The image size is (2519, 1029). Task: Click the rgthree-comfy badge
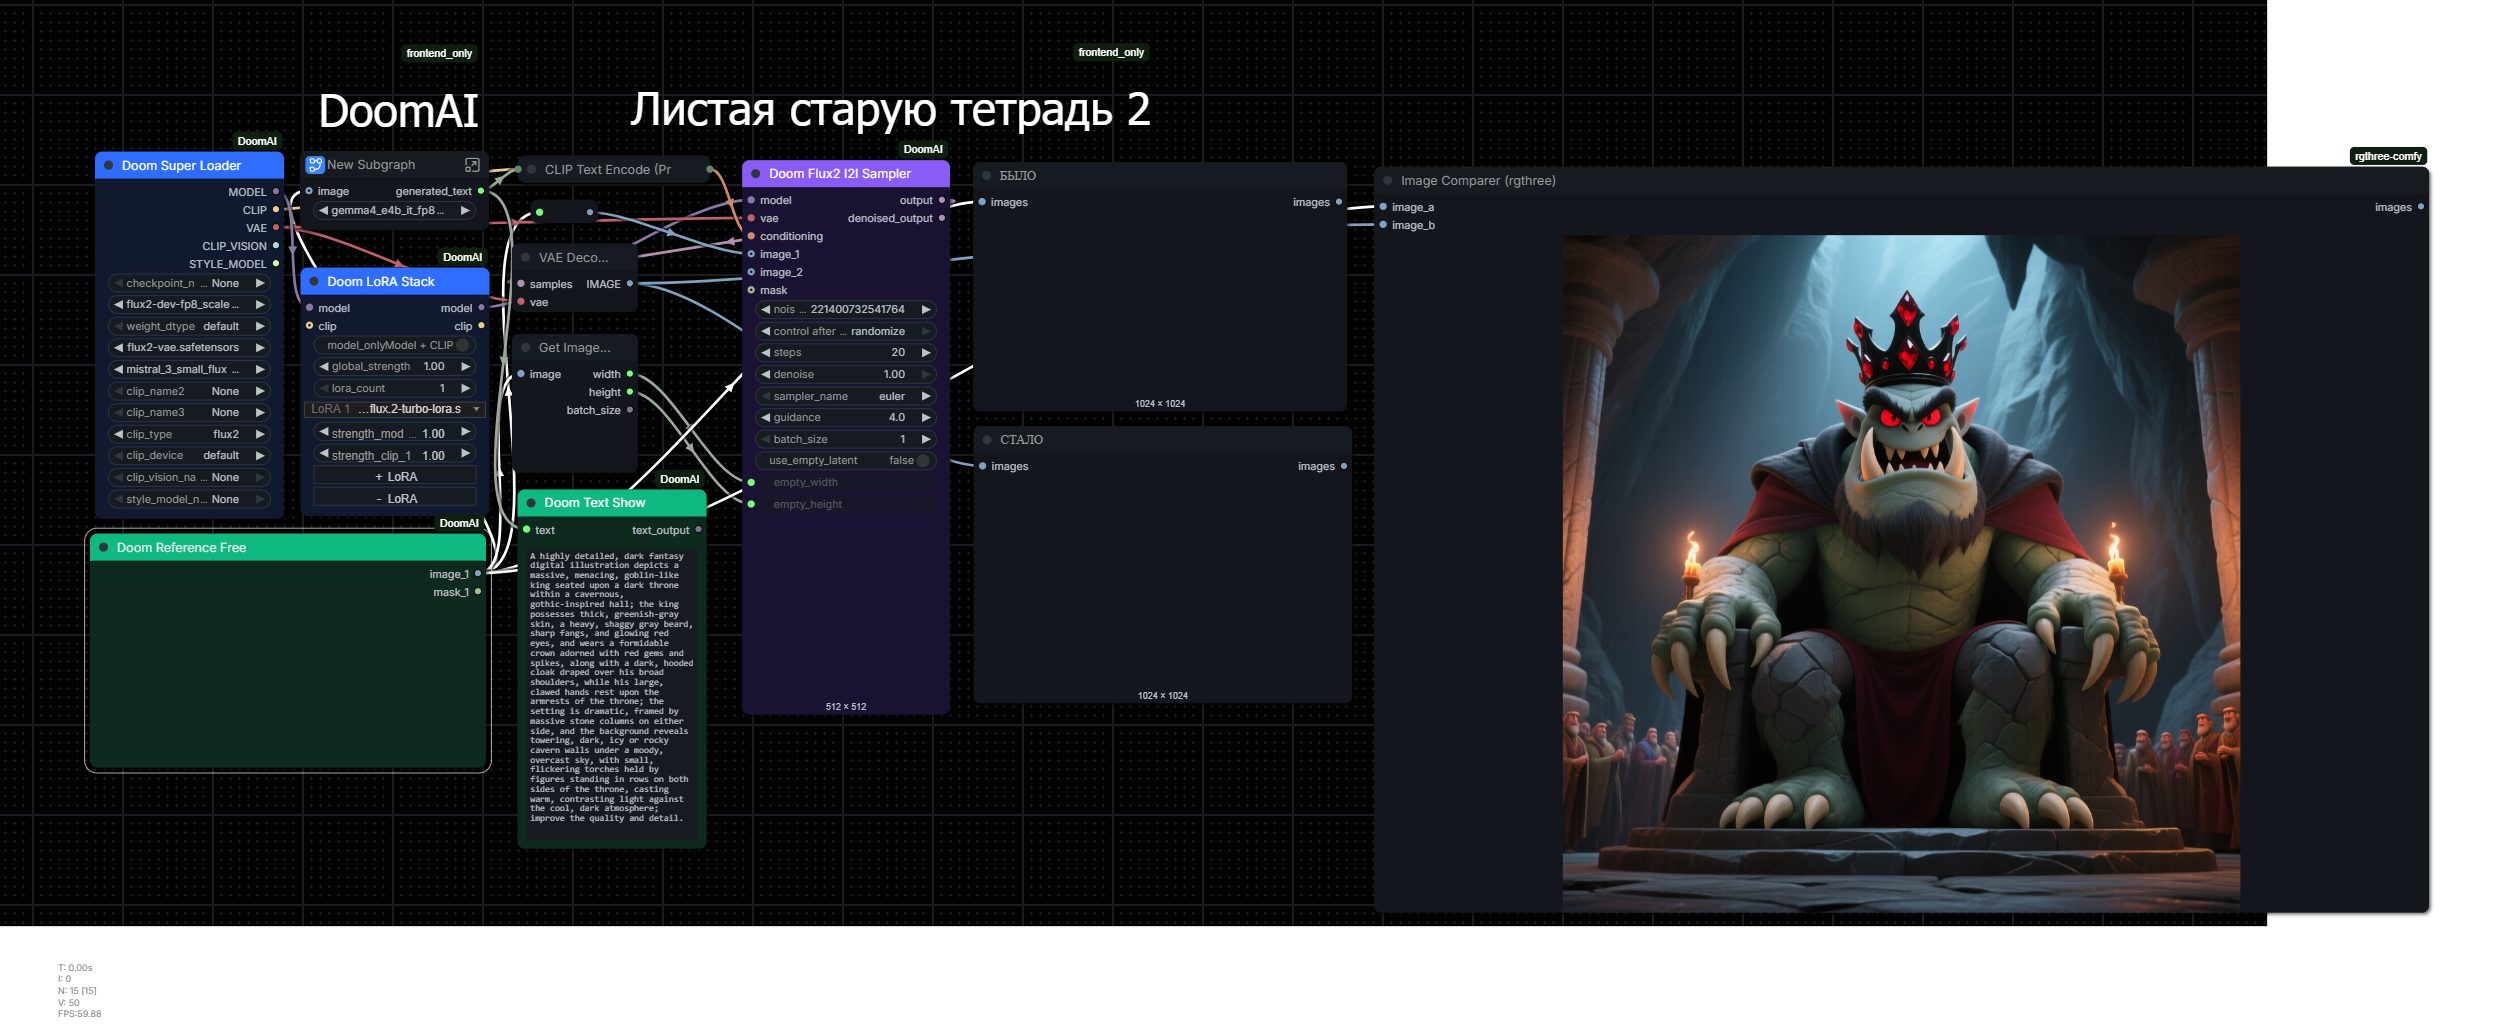click(x=2388, y=156)
